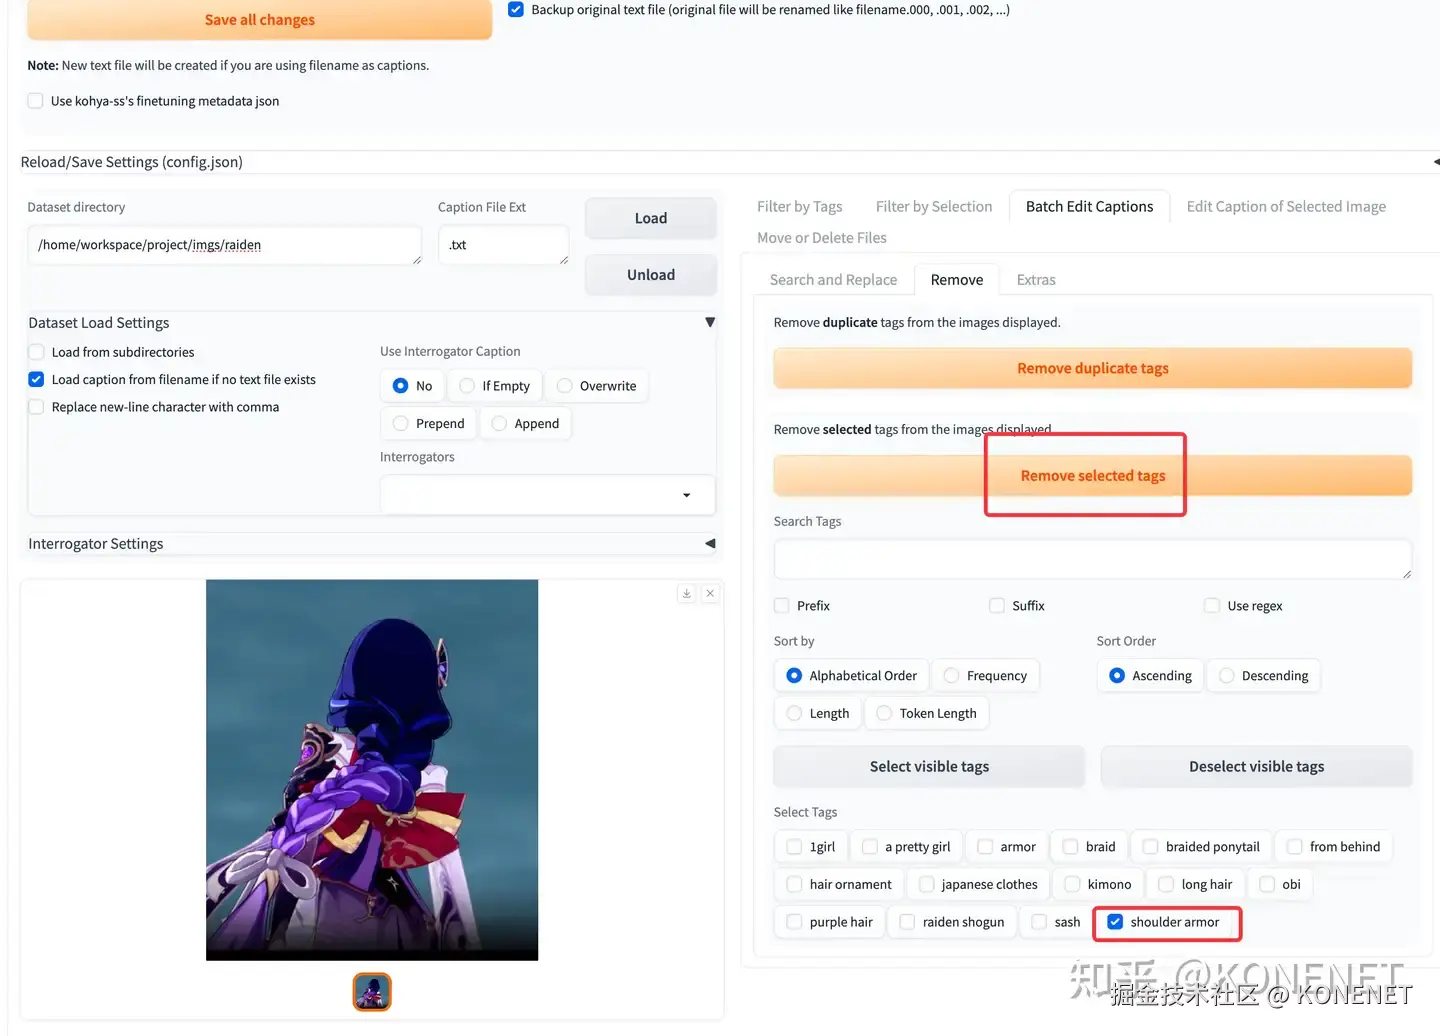1440x1036 pixels.
Task: Check the Suffix option
Action: [997, 606]
